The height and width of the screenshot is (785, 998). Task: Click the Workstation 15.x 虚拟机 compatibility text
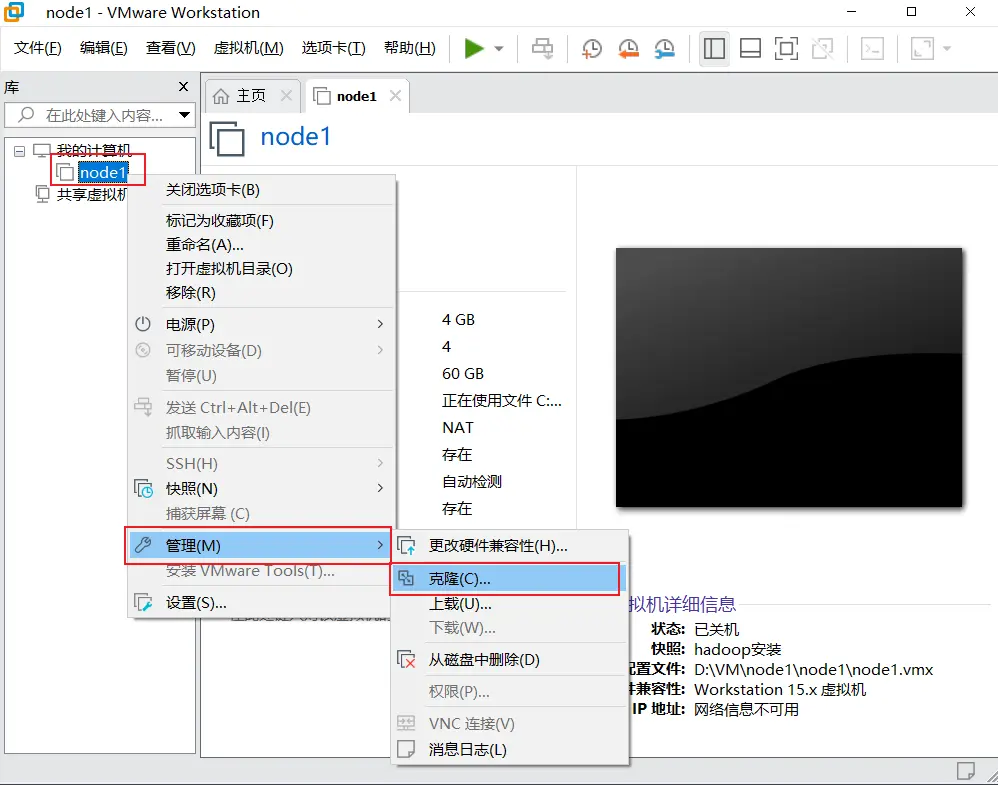tap(780, 690)
